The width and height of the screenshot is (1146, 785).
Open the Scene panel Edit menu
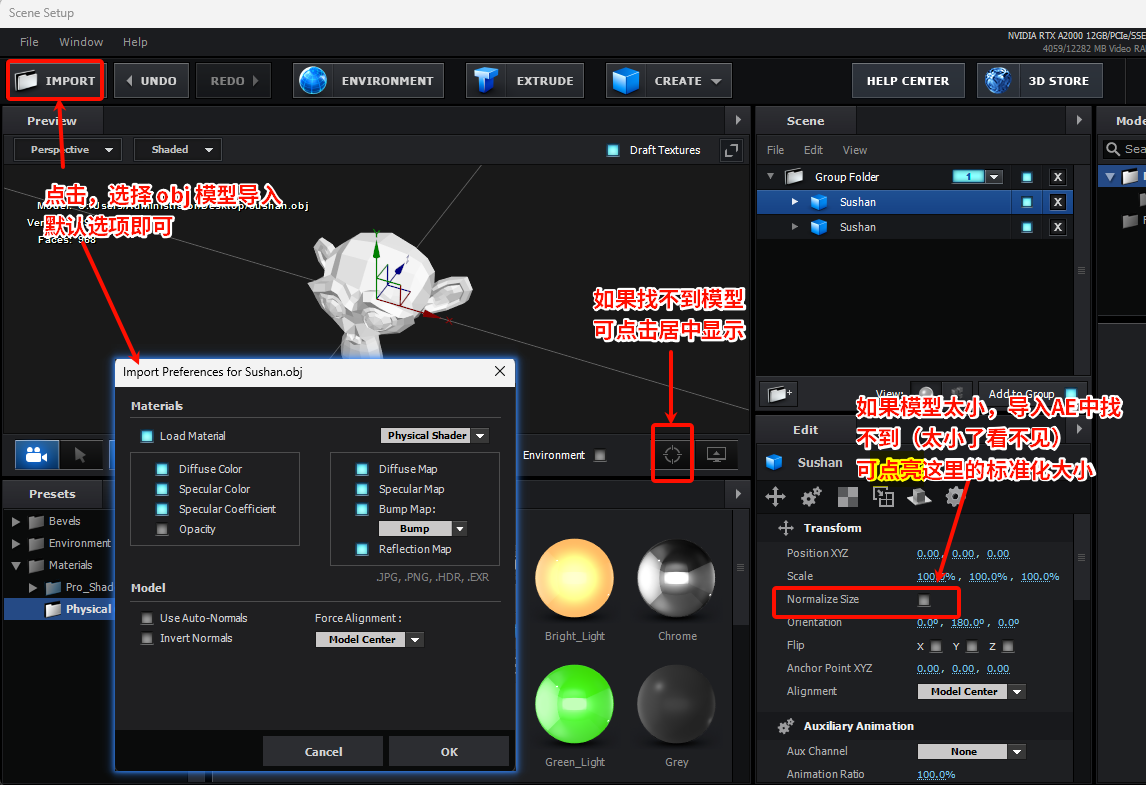tap(813, 150)
